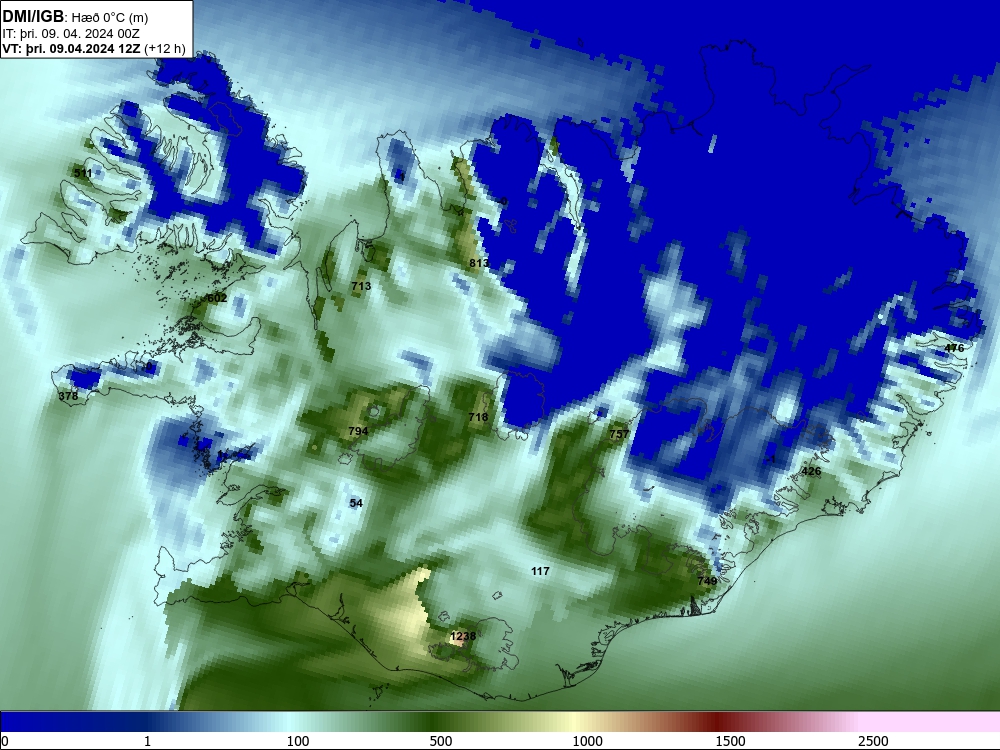Select the 813 value label
Image resolution: width=1000 pixels, height=750 pixels.
pos(479,263)
